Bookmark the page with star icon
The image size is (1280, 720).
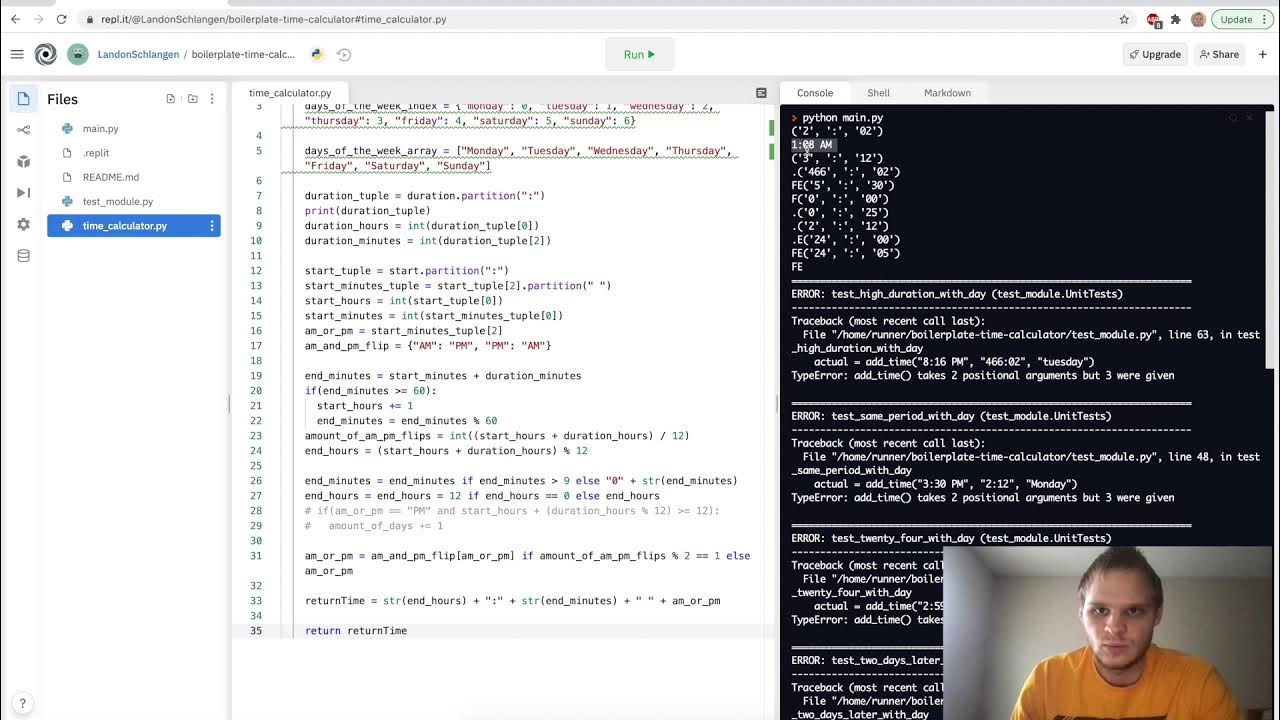pos(1124,19)
